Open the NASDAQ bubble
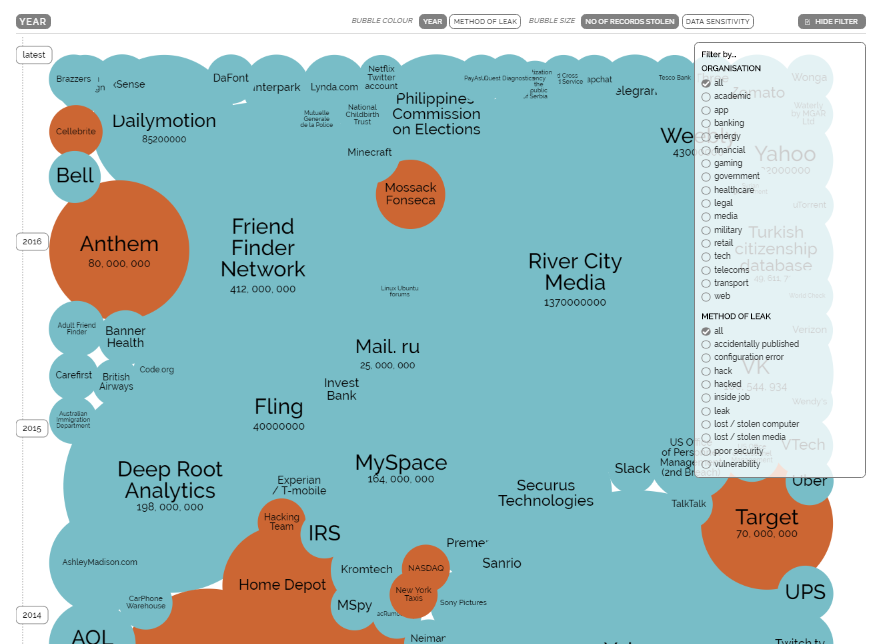 click(x=426, y=568)
